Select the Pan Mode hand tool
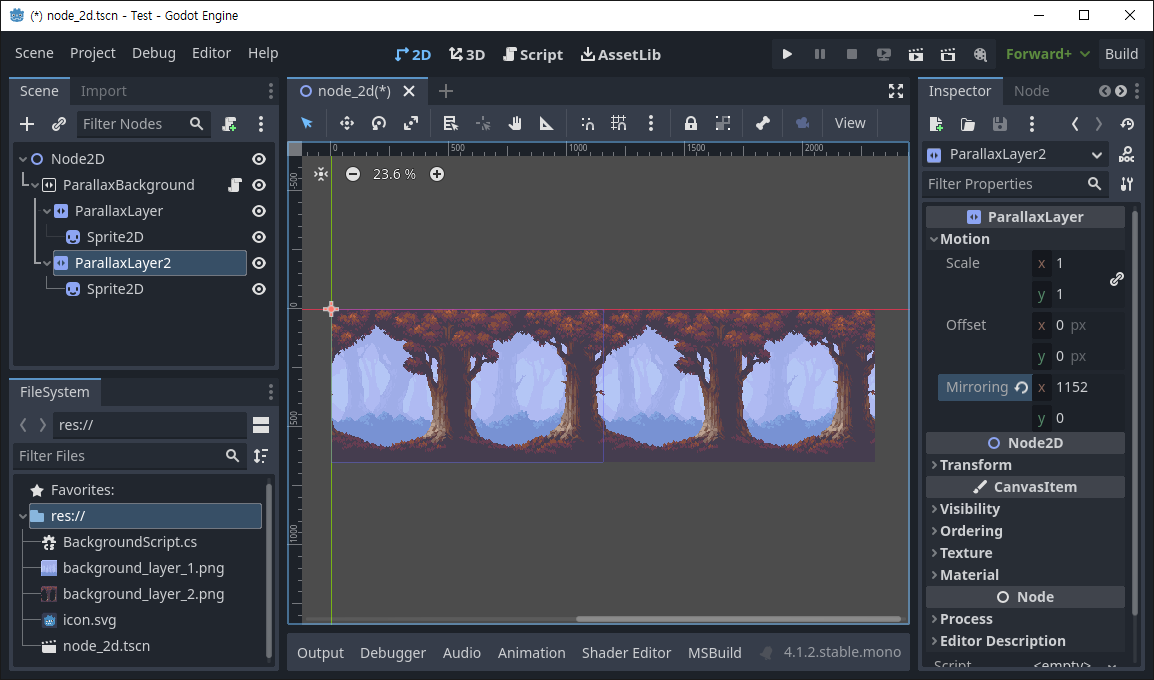 click(x=514, y=123)
